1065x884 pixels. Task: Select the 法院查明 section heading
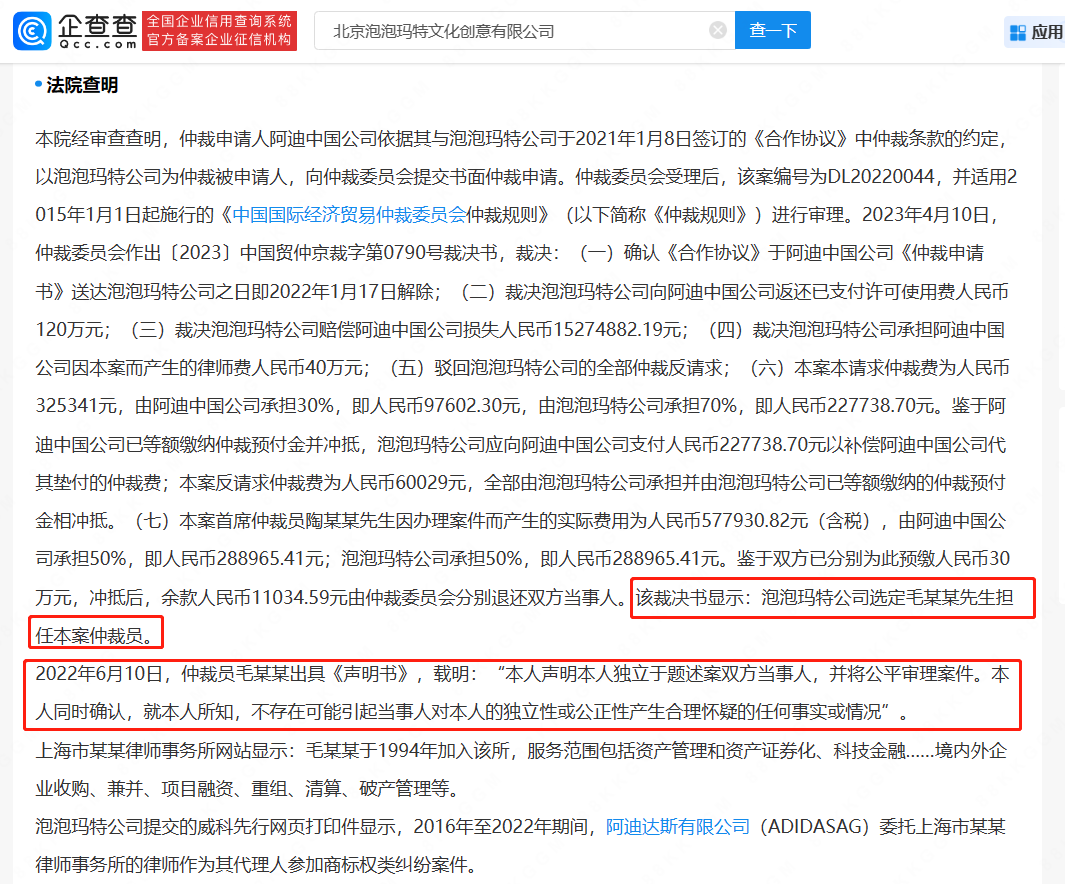pos(82,86)
